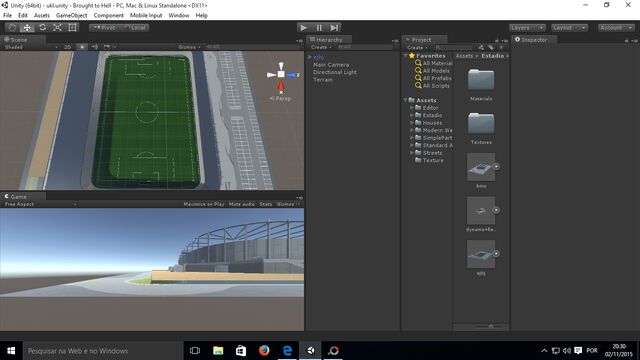Select the Rect transform tool
This screenshot has width=640, height=360.
(72, 28)
